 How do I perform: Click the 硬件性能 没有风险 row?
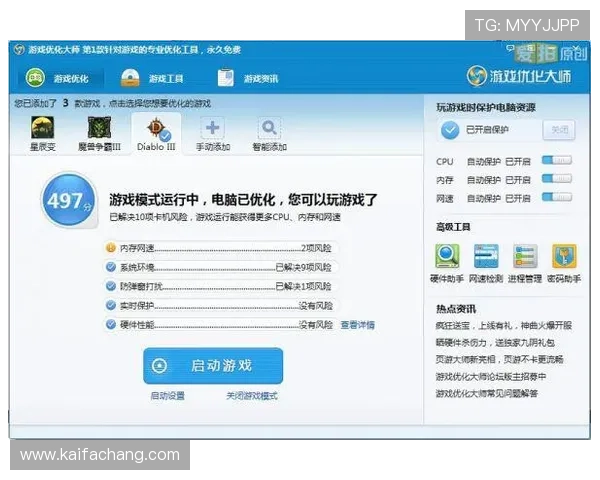click(x=221, y=325)
